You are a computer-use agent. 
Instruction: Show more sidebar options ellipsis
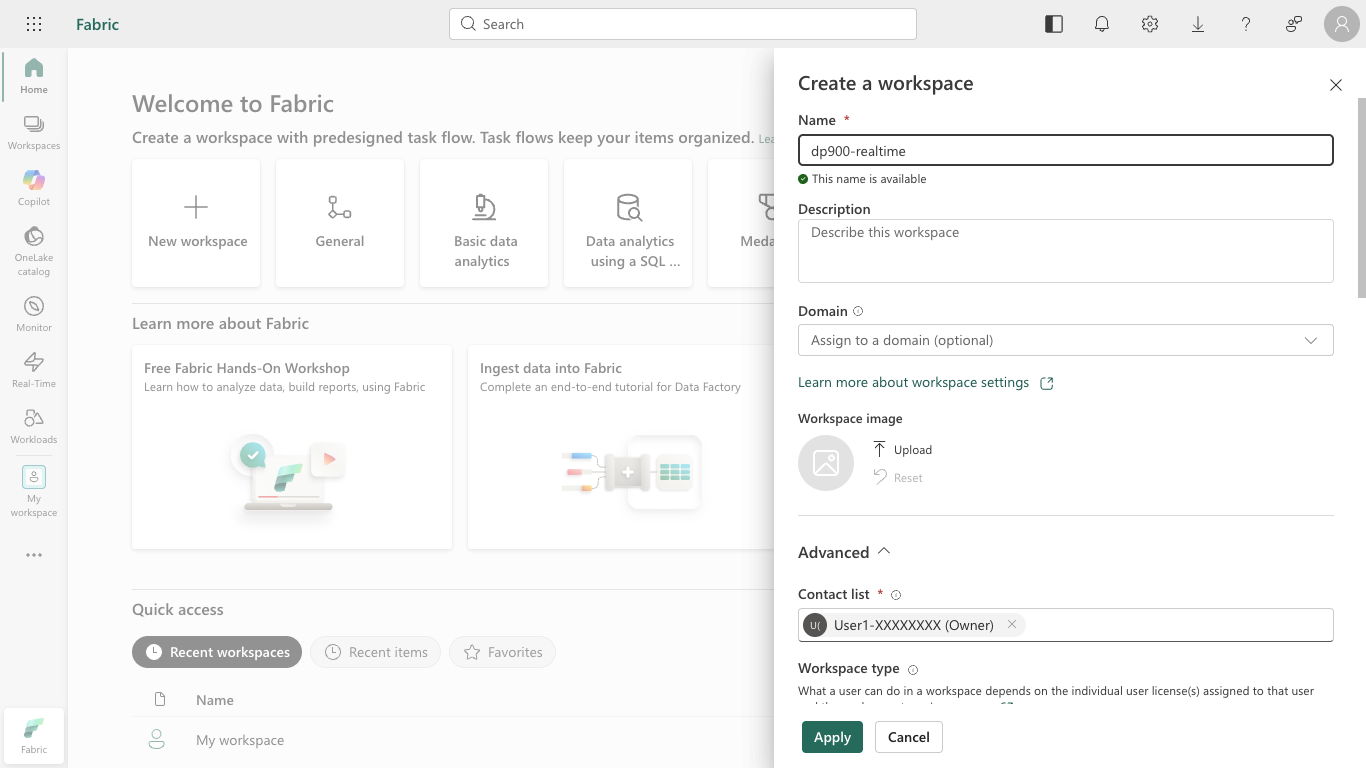34,555
